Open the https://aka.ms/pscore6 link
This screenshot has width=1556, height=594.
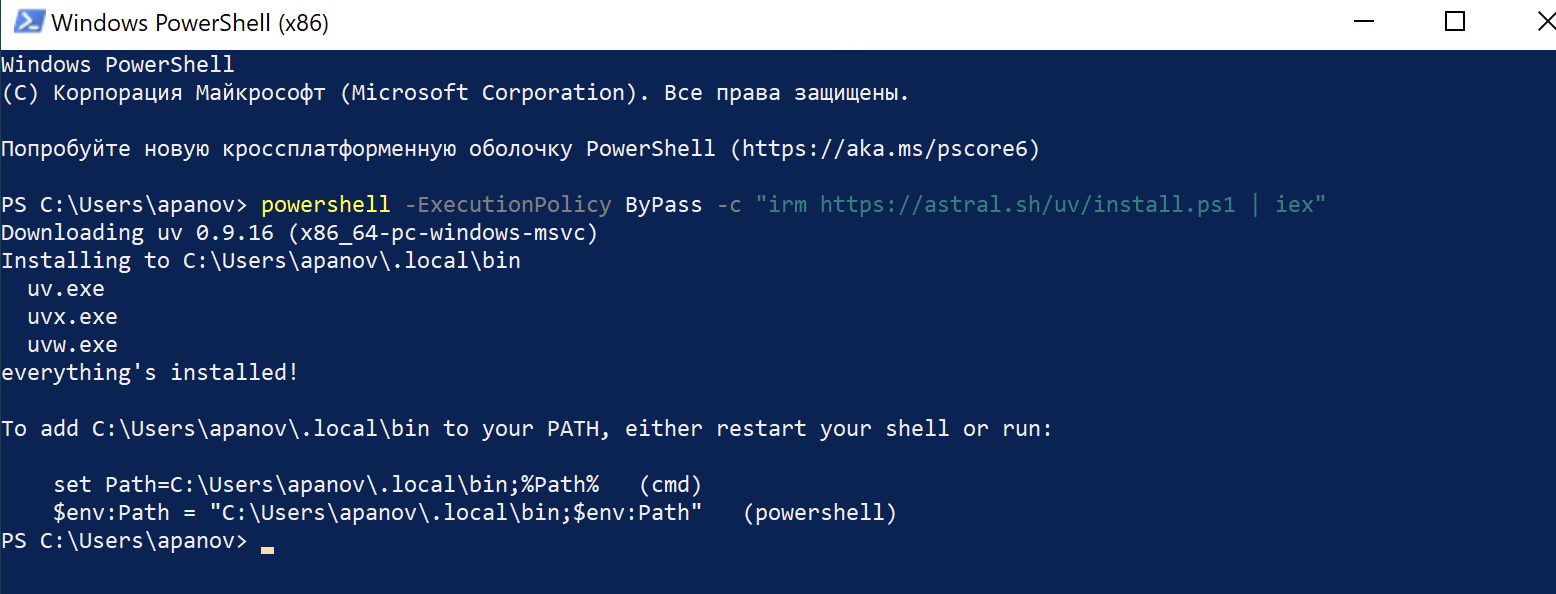(x=883, y=149)
